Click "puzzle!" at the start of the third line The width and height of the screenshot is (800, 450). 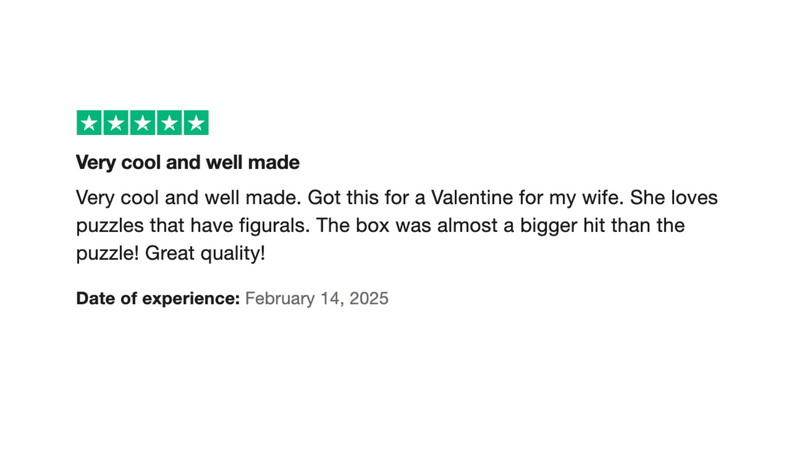click(x=108, y=253)
